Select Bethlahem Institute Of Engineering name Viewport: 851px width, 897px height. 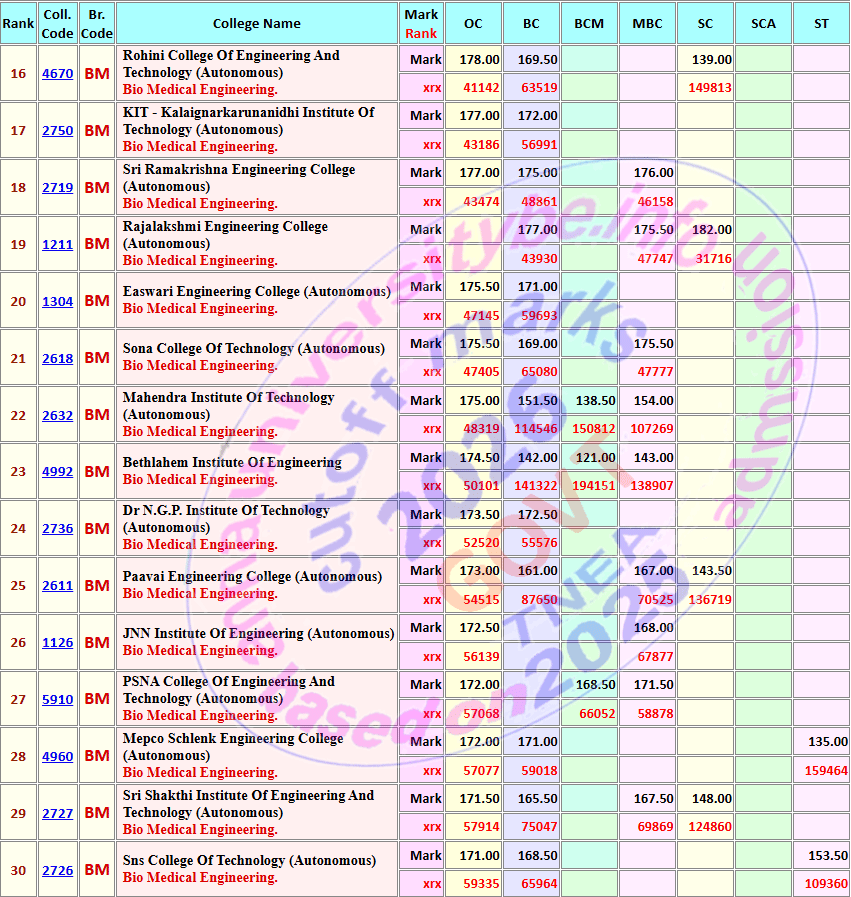coord(232,462)
